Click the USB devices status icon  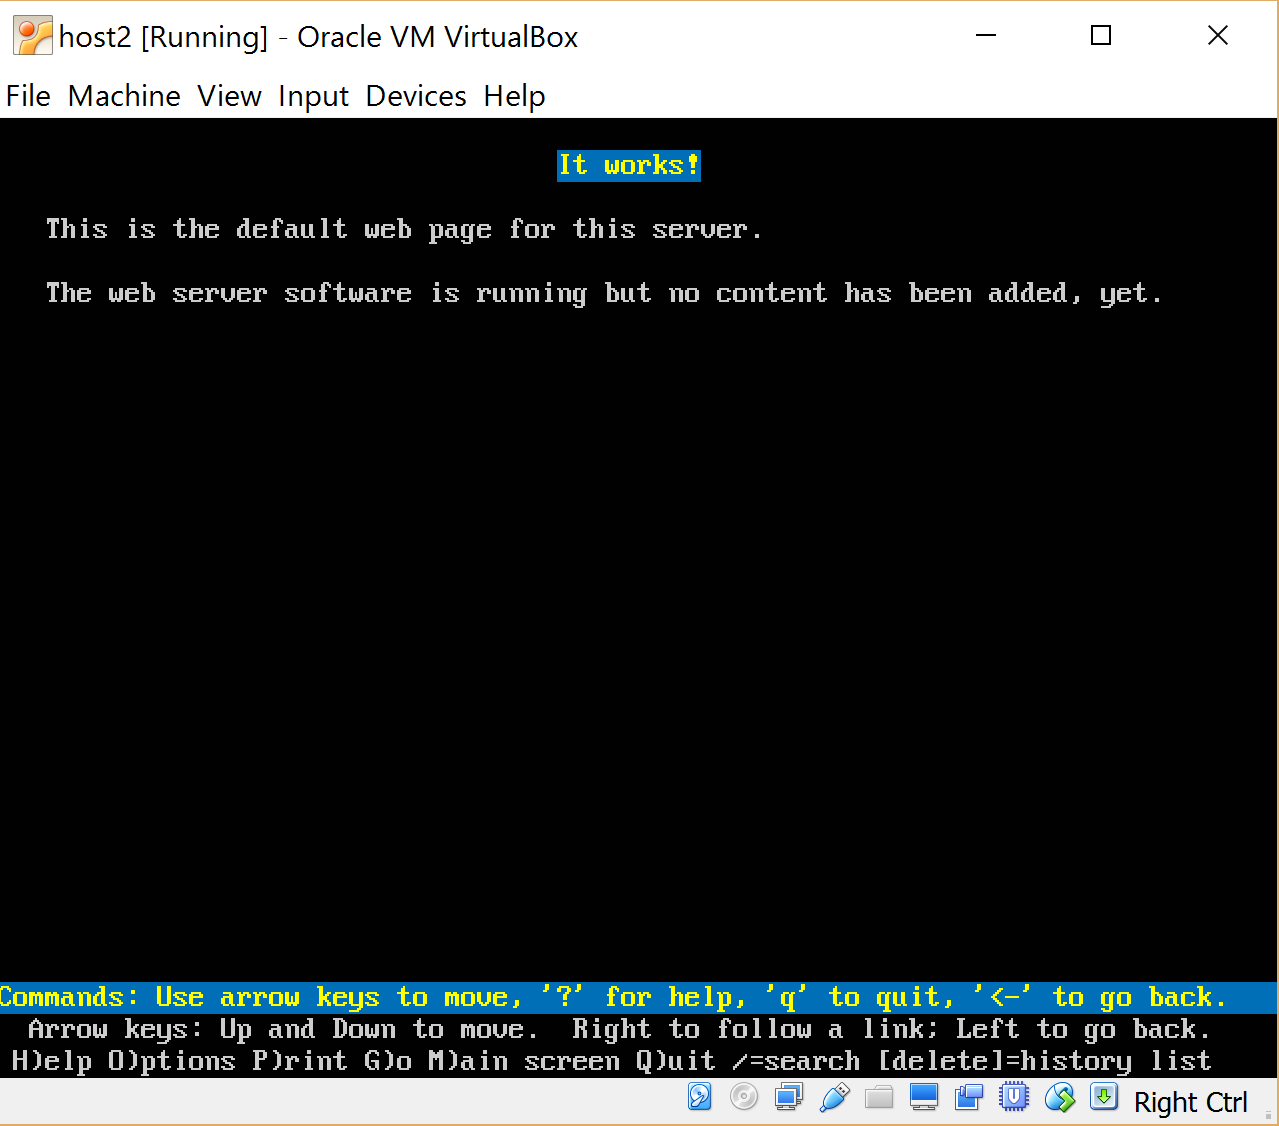pyautogui.click(x=834, y=1097)
